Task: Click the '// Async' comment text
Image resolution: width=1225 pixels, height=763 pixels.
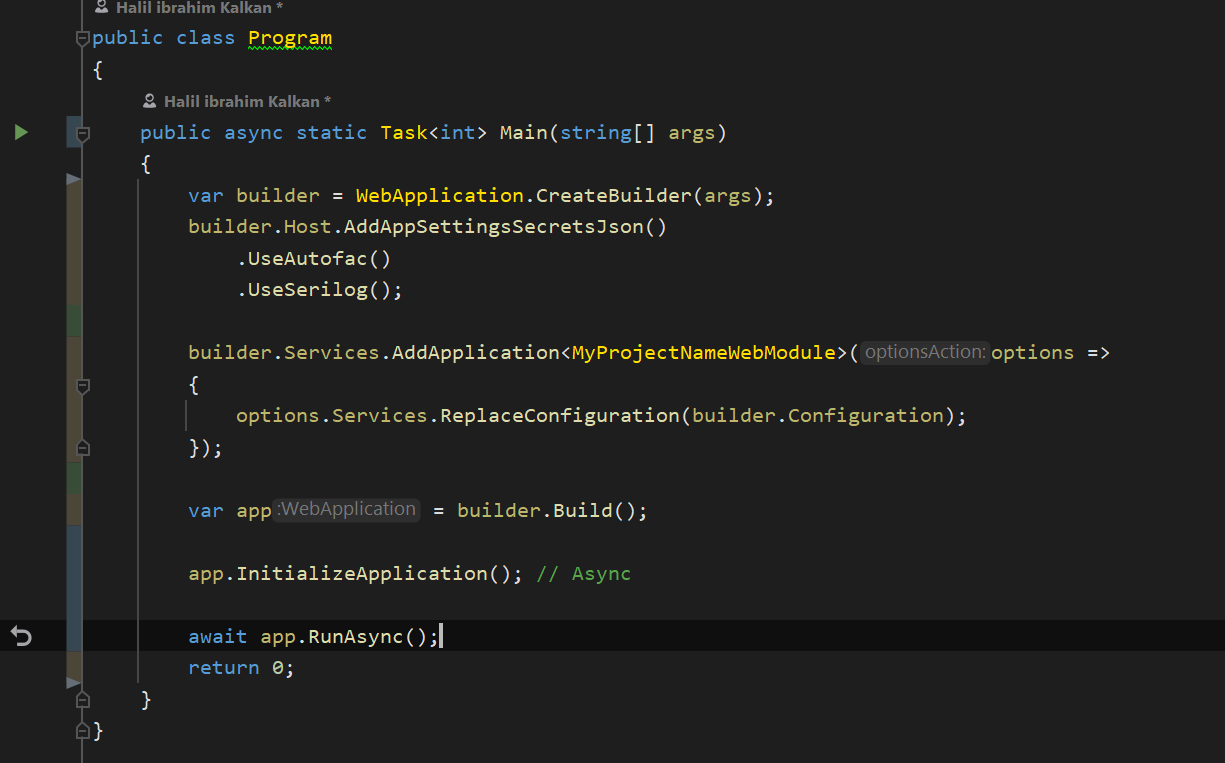Action: coord(583,572)
